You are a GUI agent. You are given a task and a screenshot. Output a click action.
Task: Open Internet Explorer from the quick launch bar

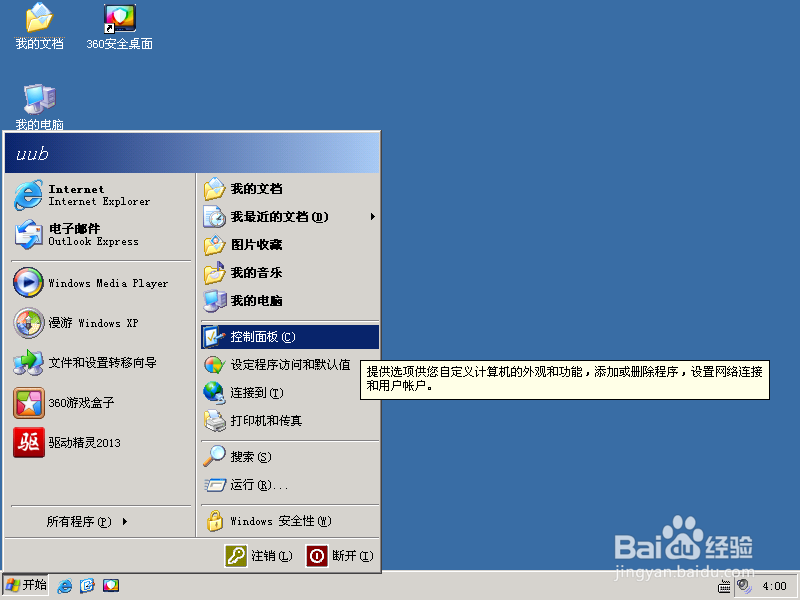[65, 585]
